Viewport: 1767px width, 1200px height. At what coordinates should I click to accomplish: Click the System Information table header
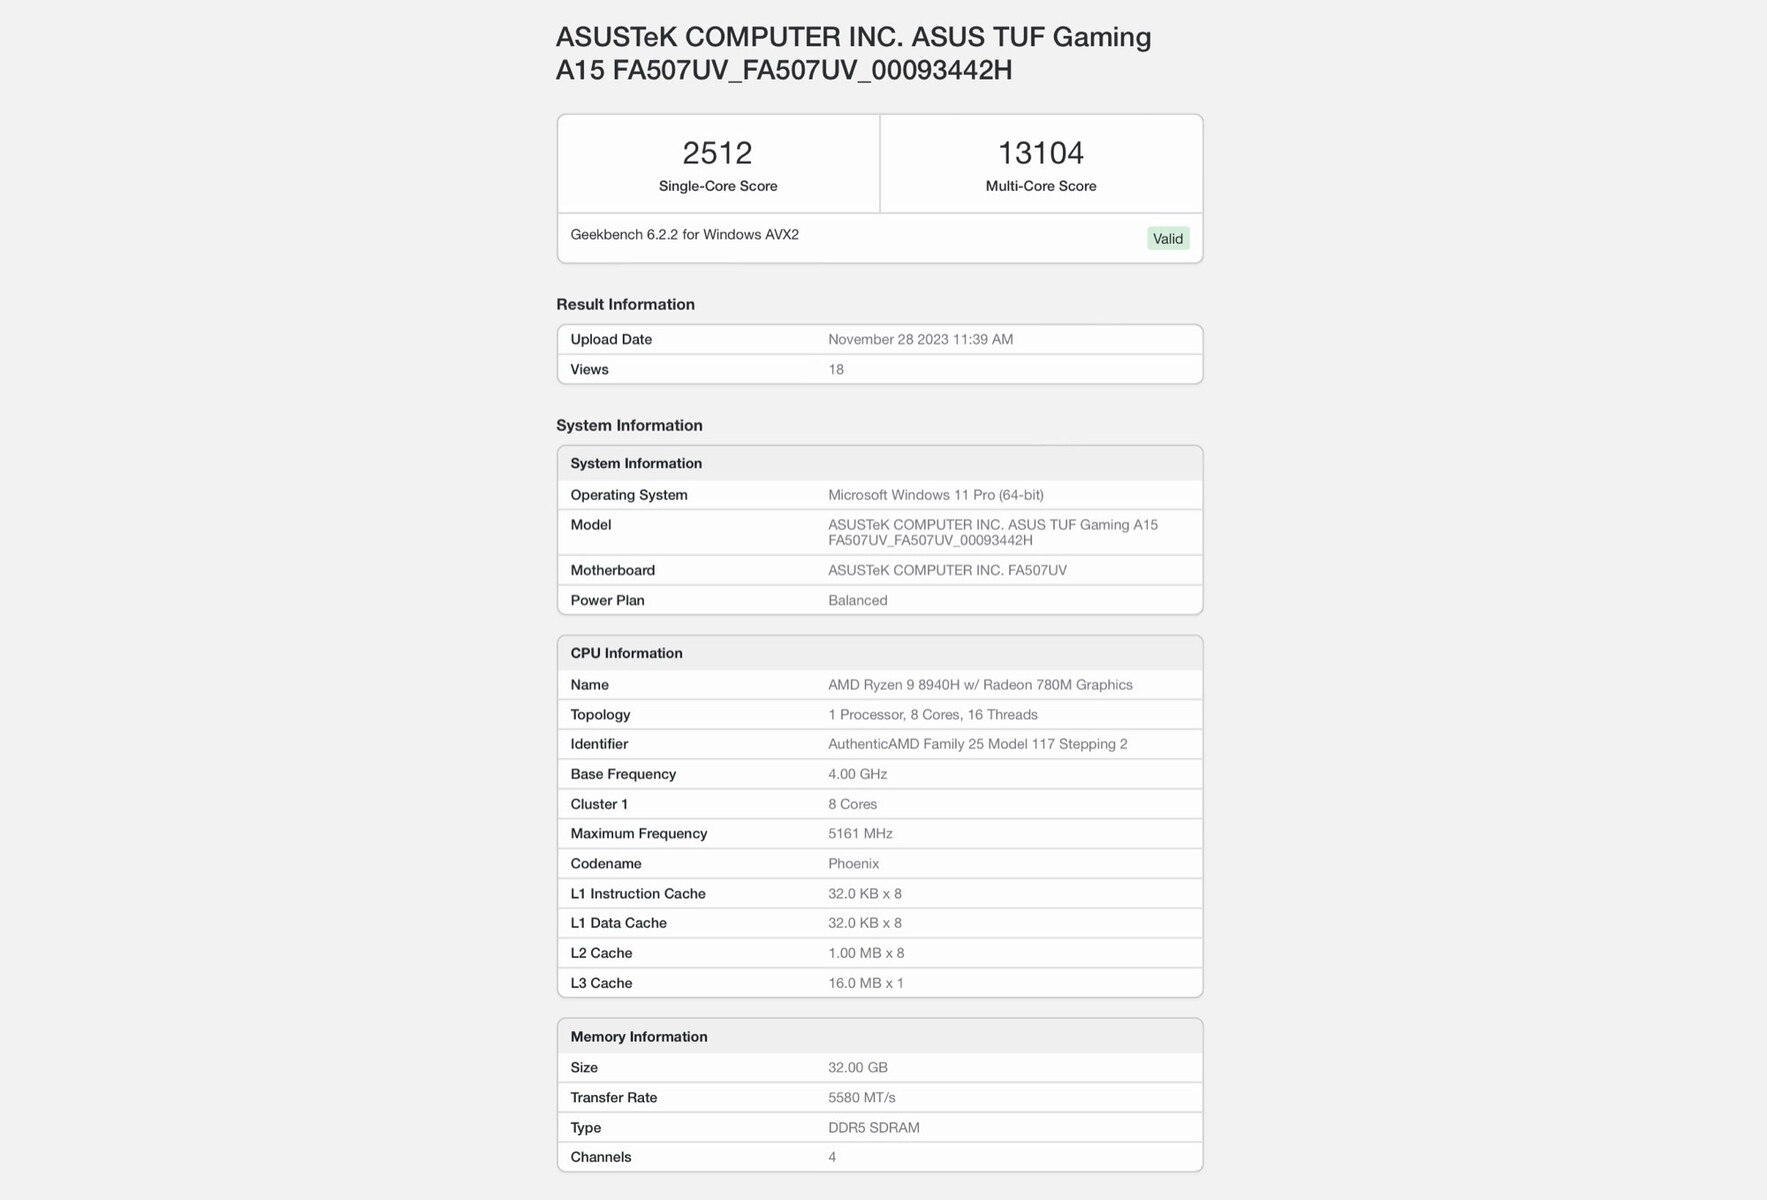pos(636,464)
